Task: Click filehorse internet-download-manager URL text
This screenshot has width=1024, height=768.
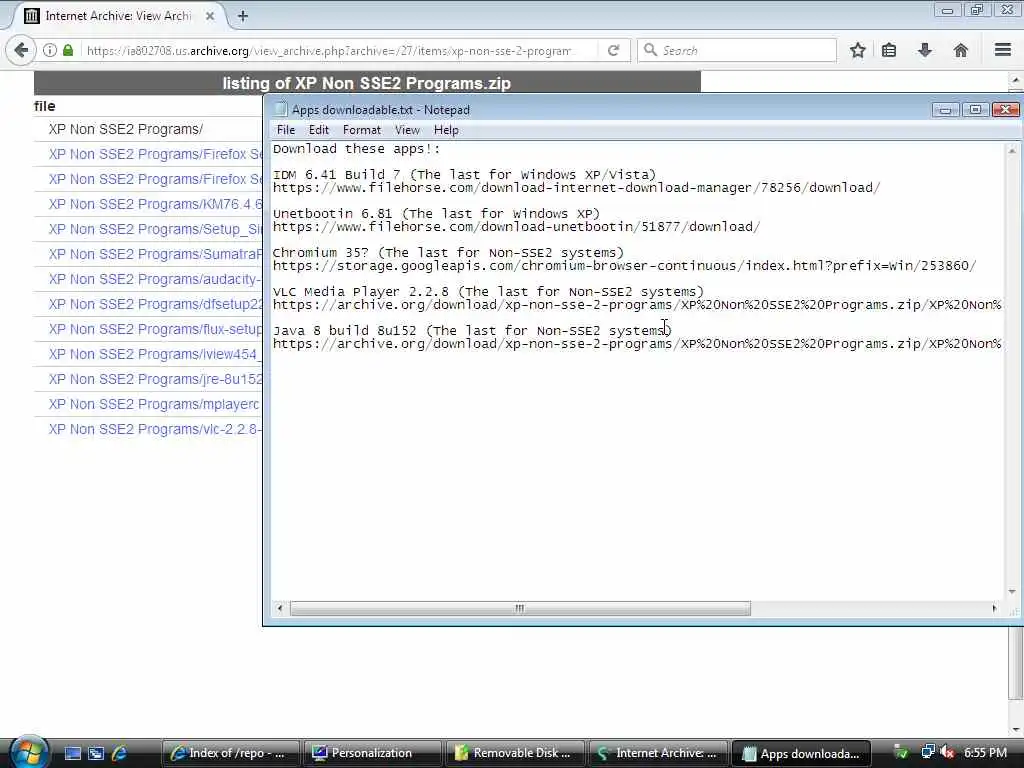Action: pyautogui.click(x=577, y=188)
